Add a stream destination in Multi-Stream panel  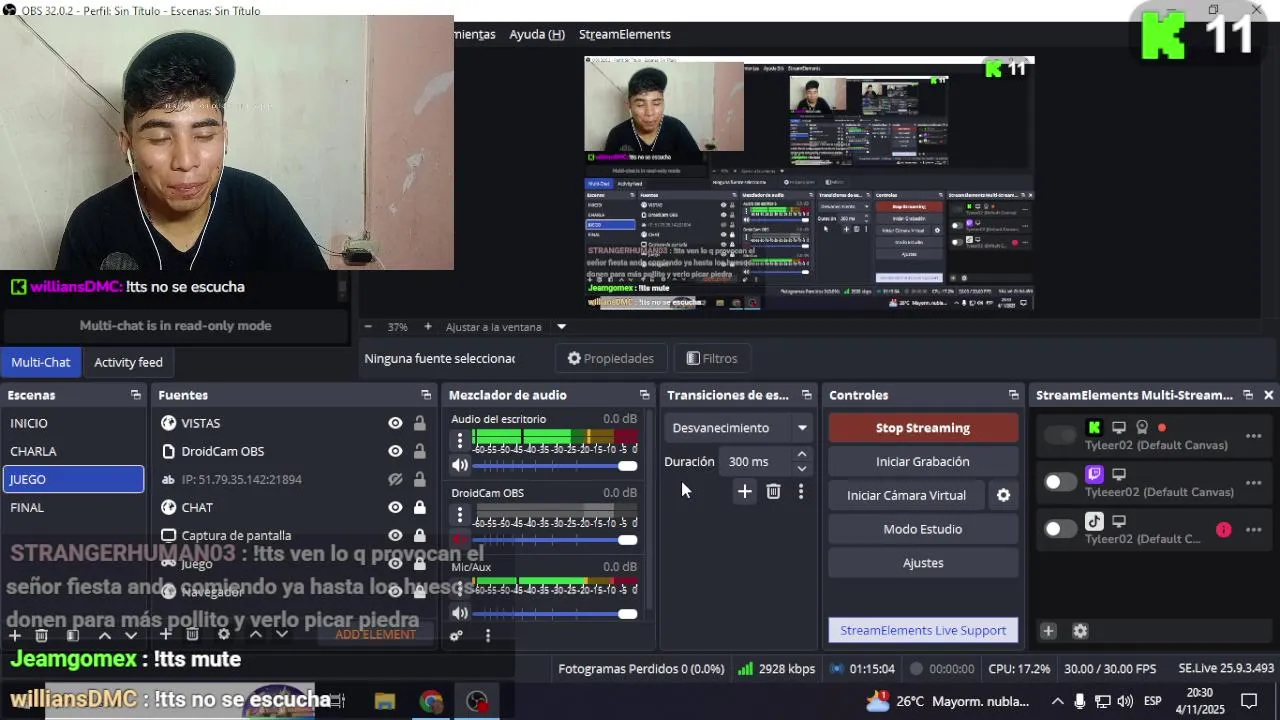click(1048, 631)
